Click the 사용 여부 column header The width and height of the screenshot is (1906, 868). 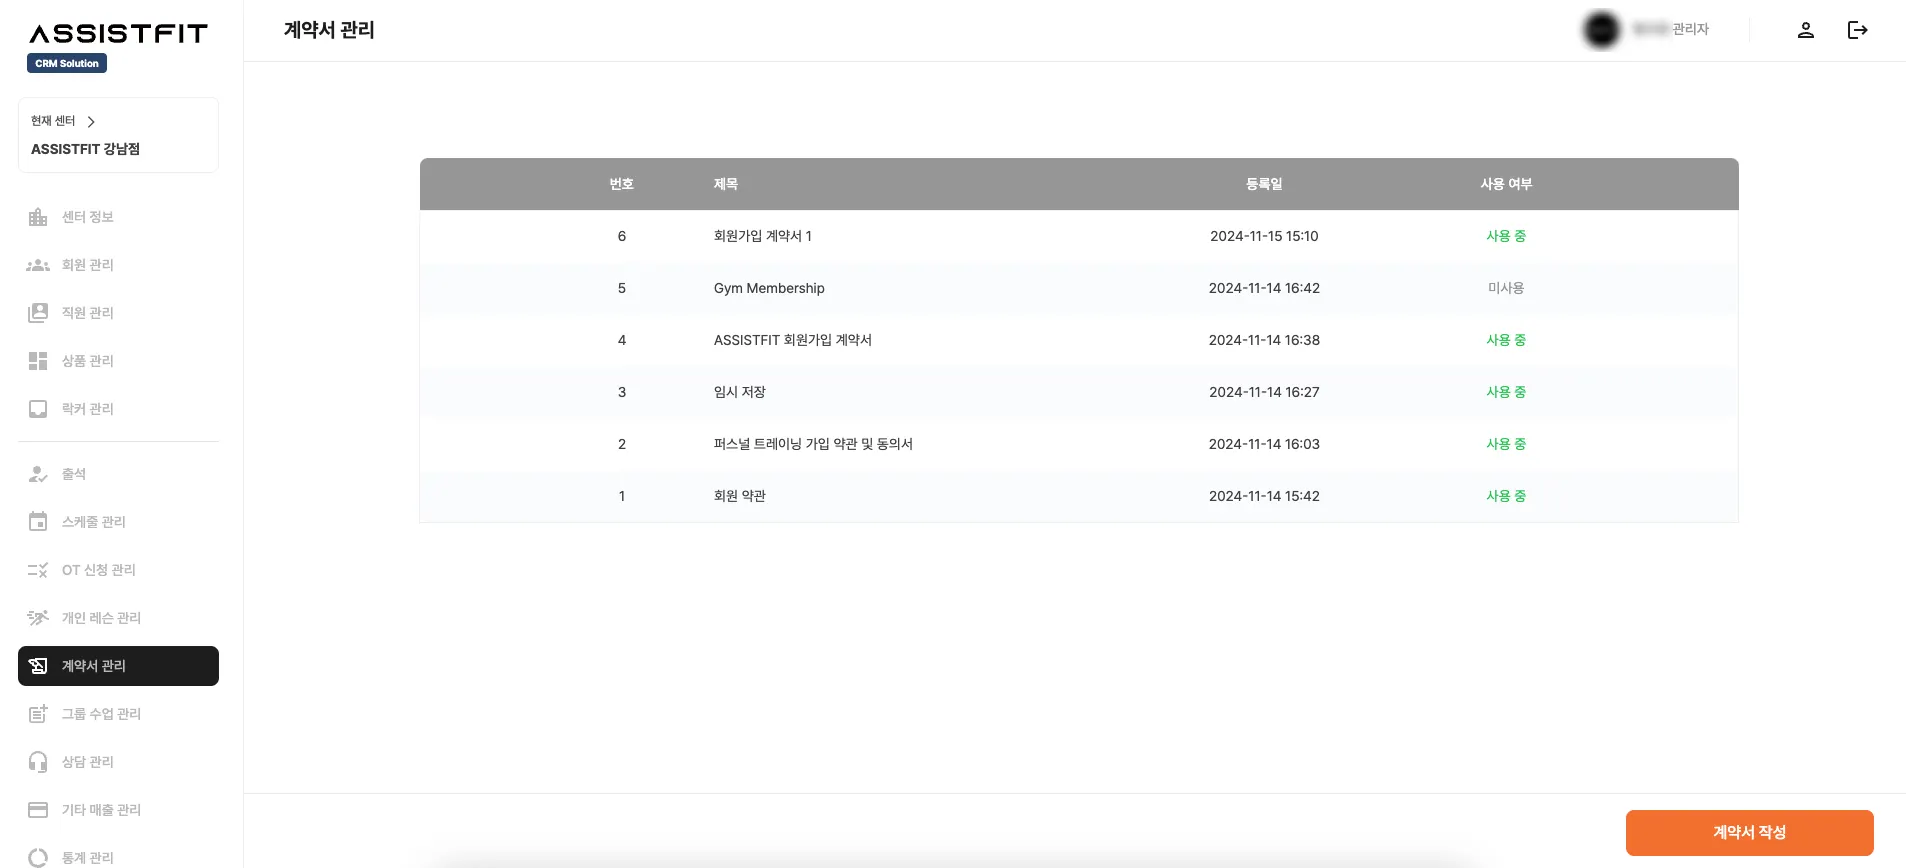coord(1506,184)
